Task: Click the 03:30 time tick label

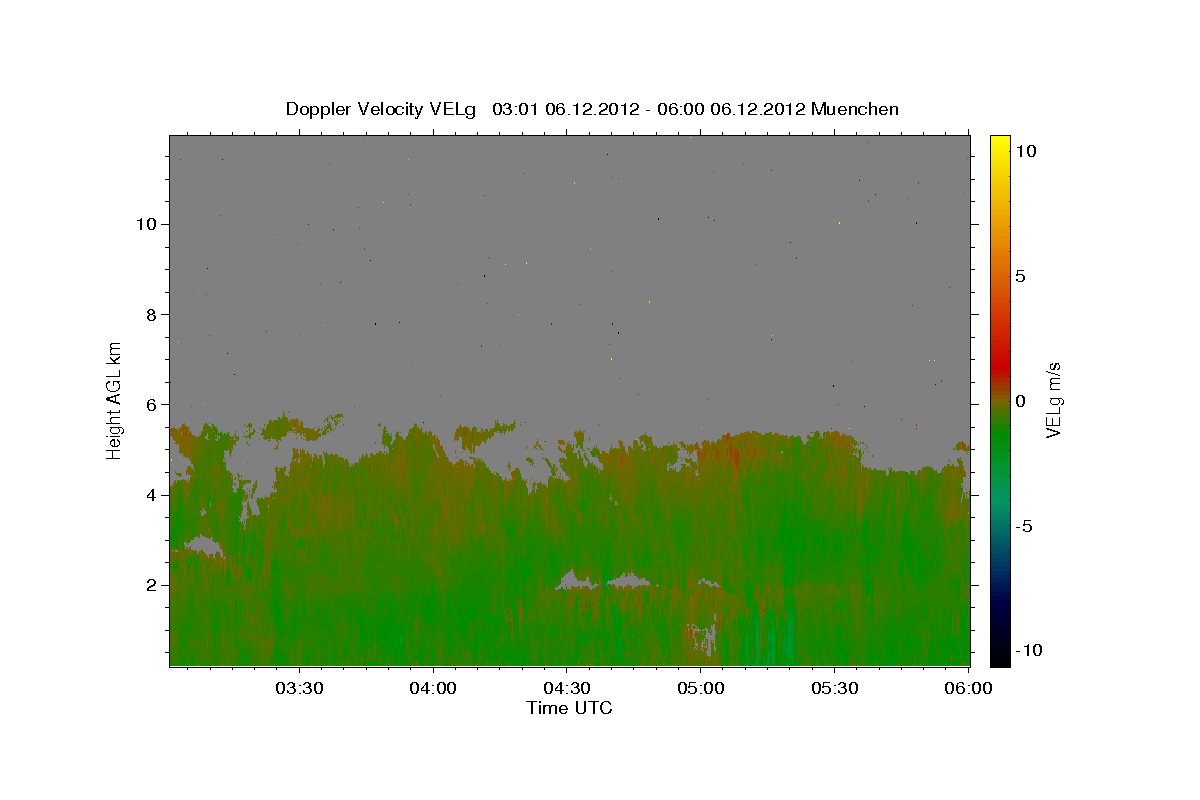Action: [x=299, y=688]
